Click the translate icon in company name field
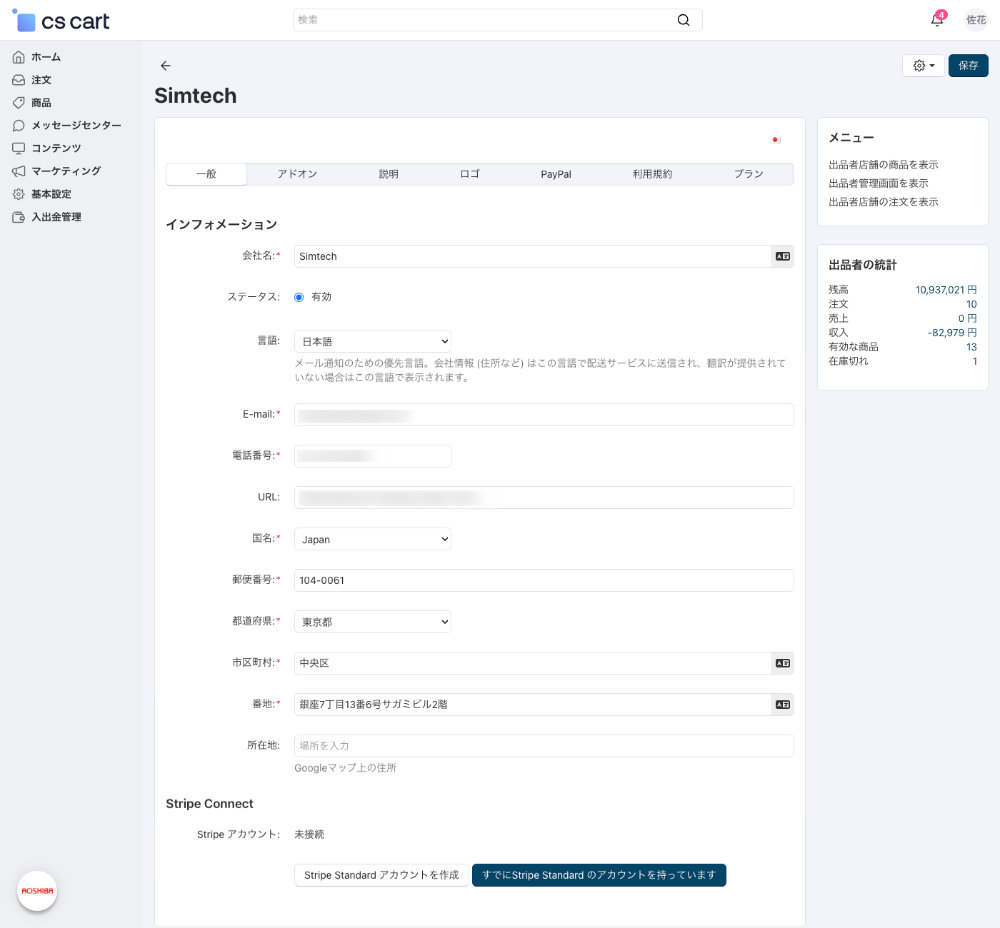The image size is (1000, 928). (782, 257)
